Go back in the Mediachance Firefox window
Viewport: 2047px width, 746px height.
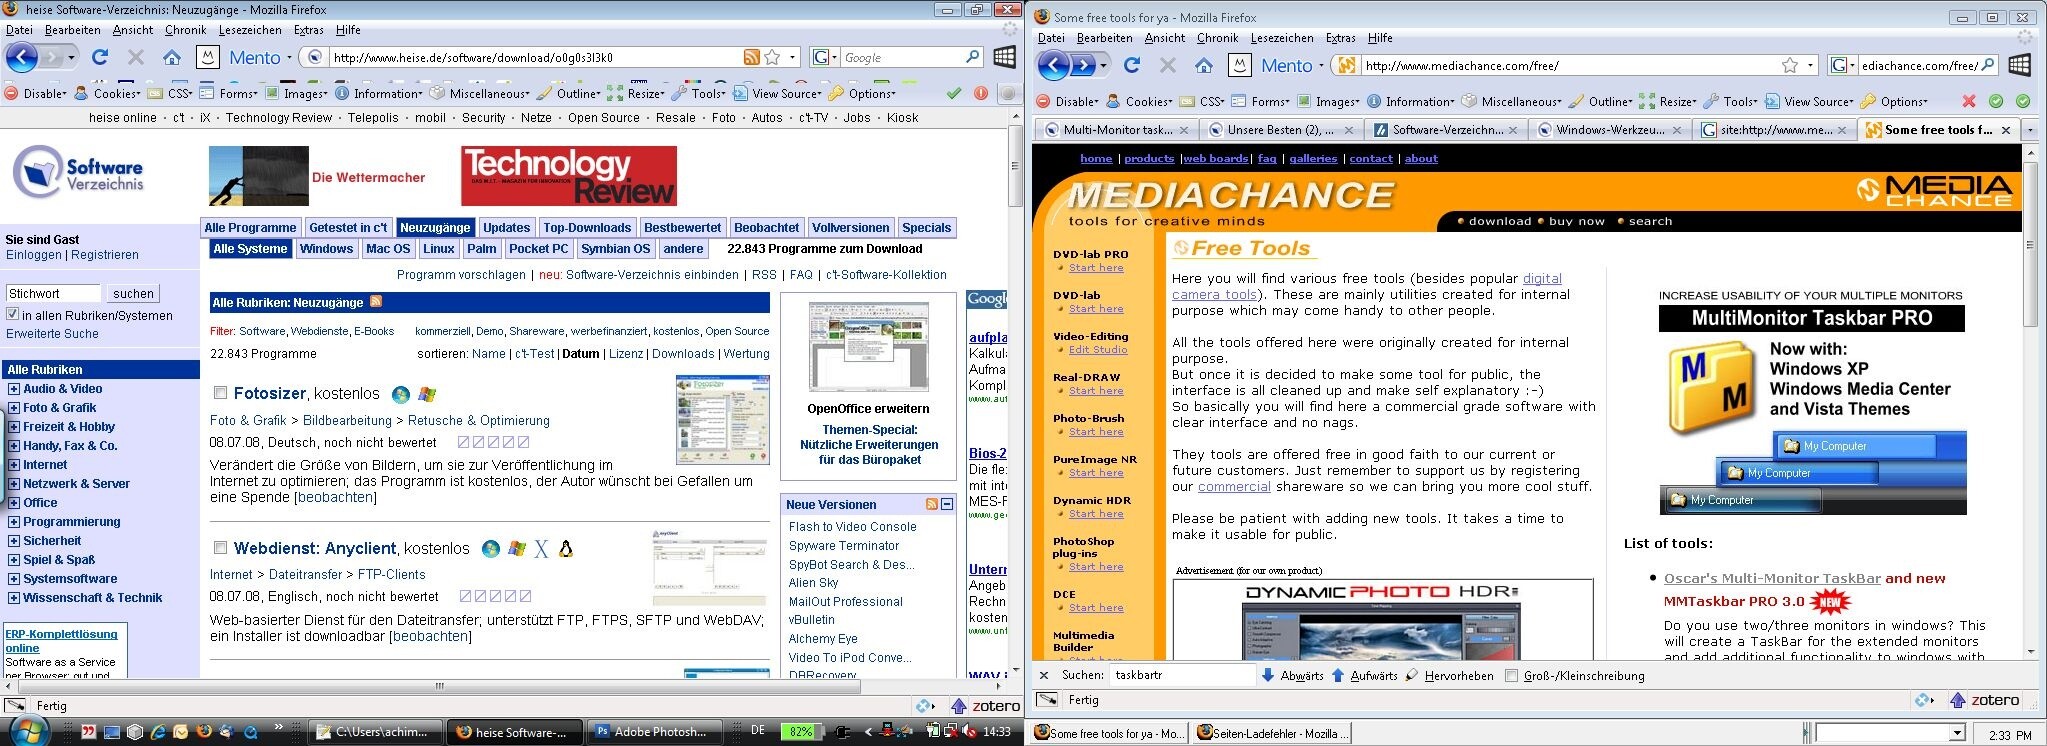tap(1053, 65)
